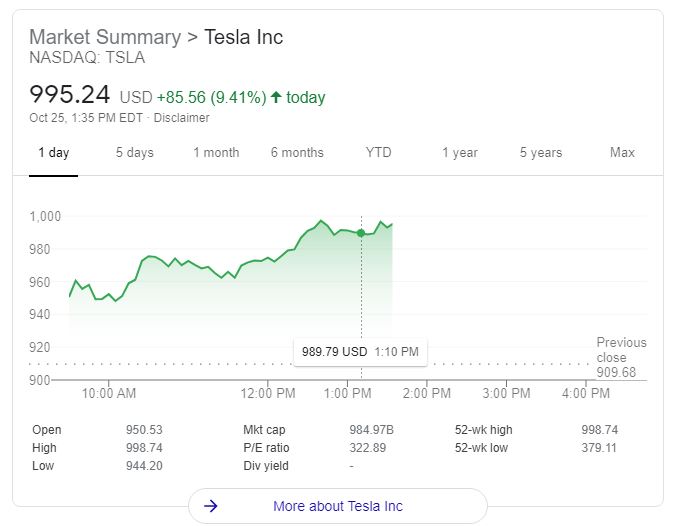Select the 1 day tab
Viewport: 676px width, 526px height.
[53, 153]
